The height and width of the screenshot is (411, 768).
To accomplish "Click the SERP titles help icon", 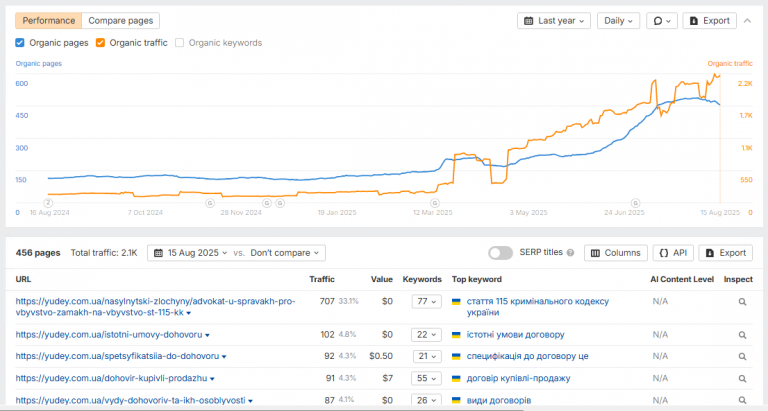I will pyautogui.click(x=570, y=253).
